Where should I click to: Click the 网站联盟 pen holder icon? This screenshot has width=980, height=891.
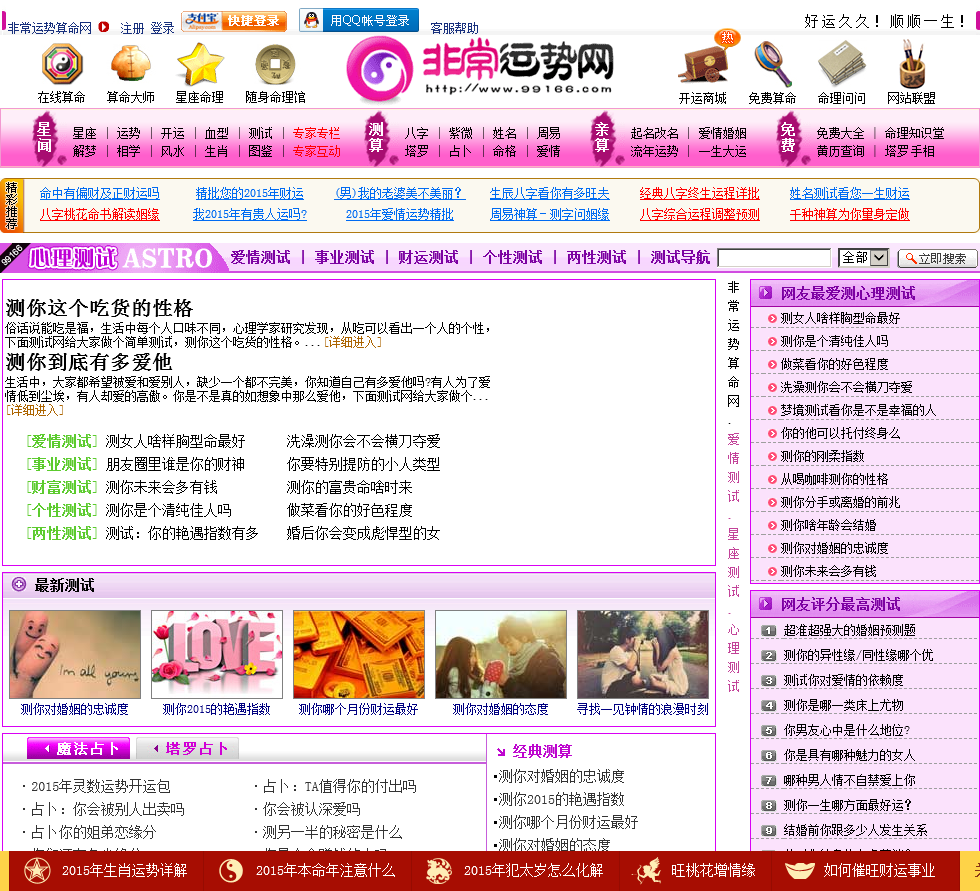[911, 64]
